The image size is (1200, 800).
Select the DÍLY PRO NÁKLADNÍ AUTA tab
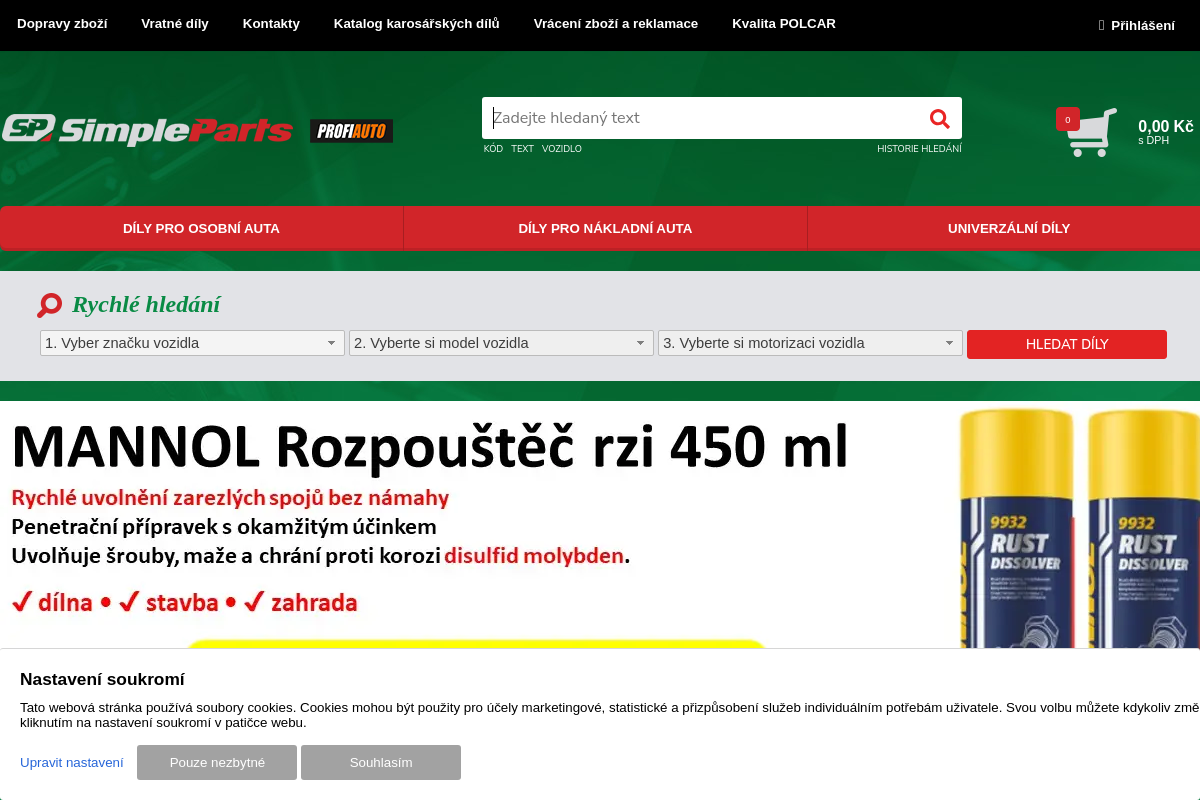pos(604,228)
